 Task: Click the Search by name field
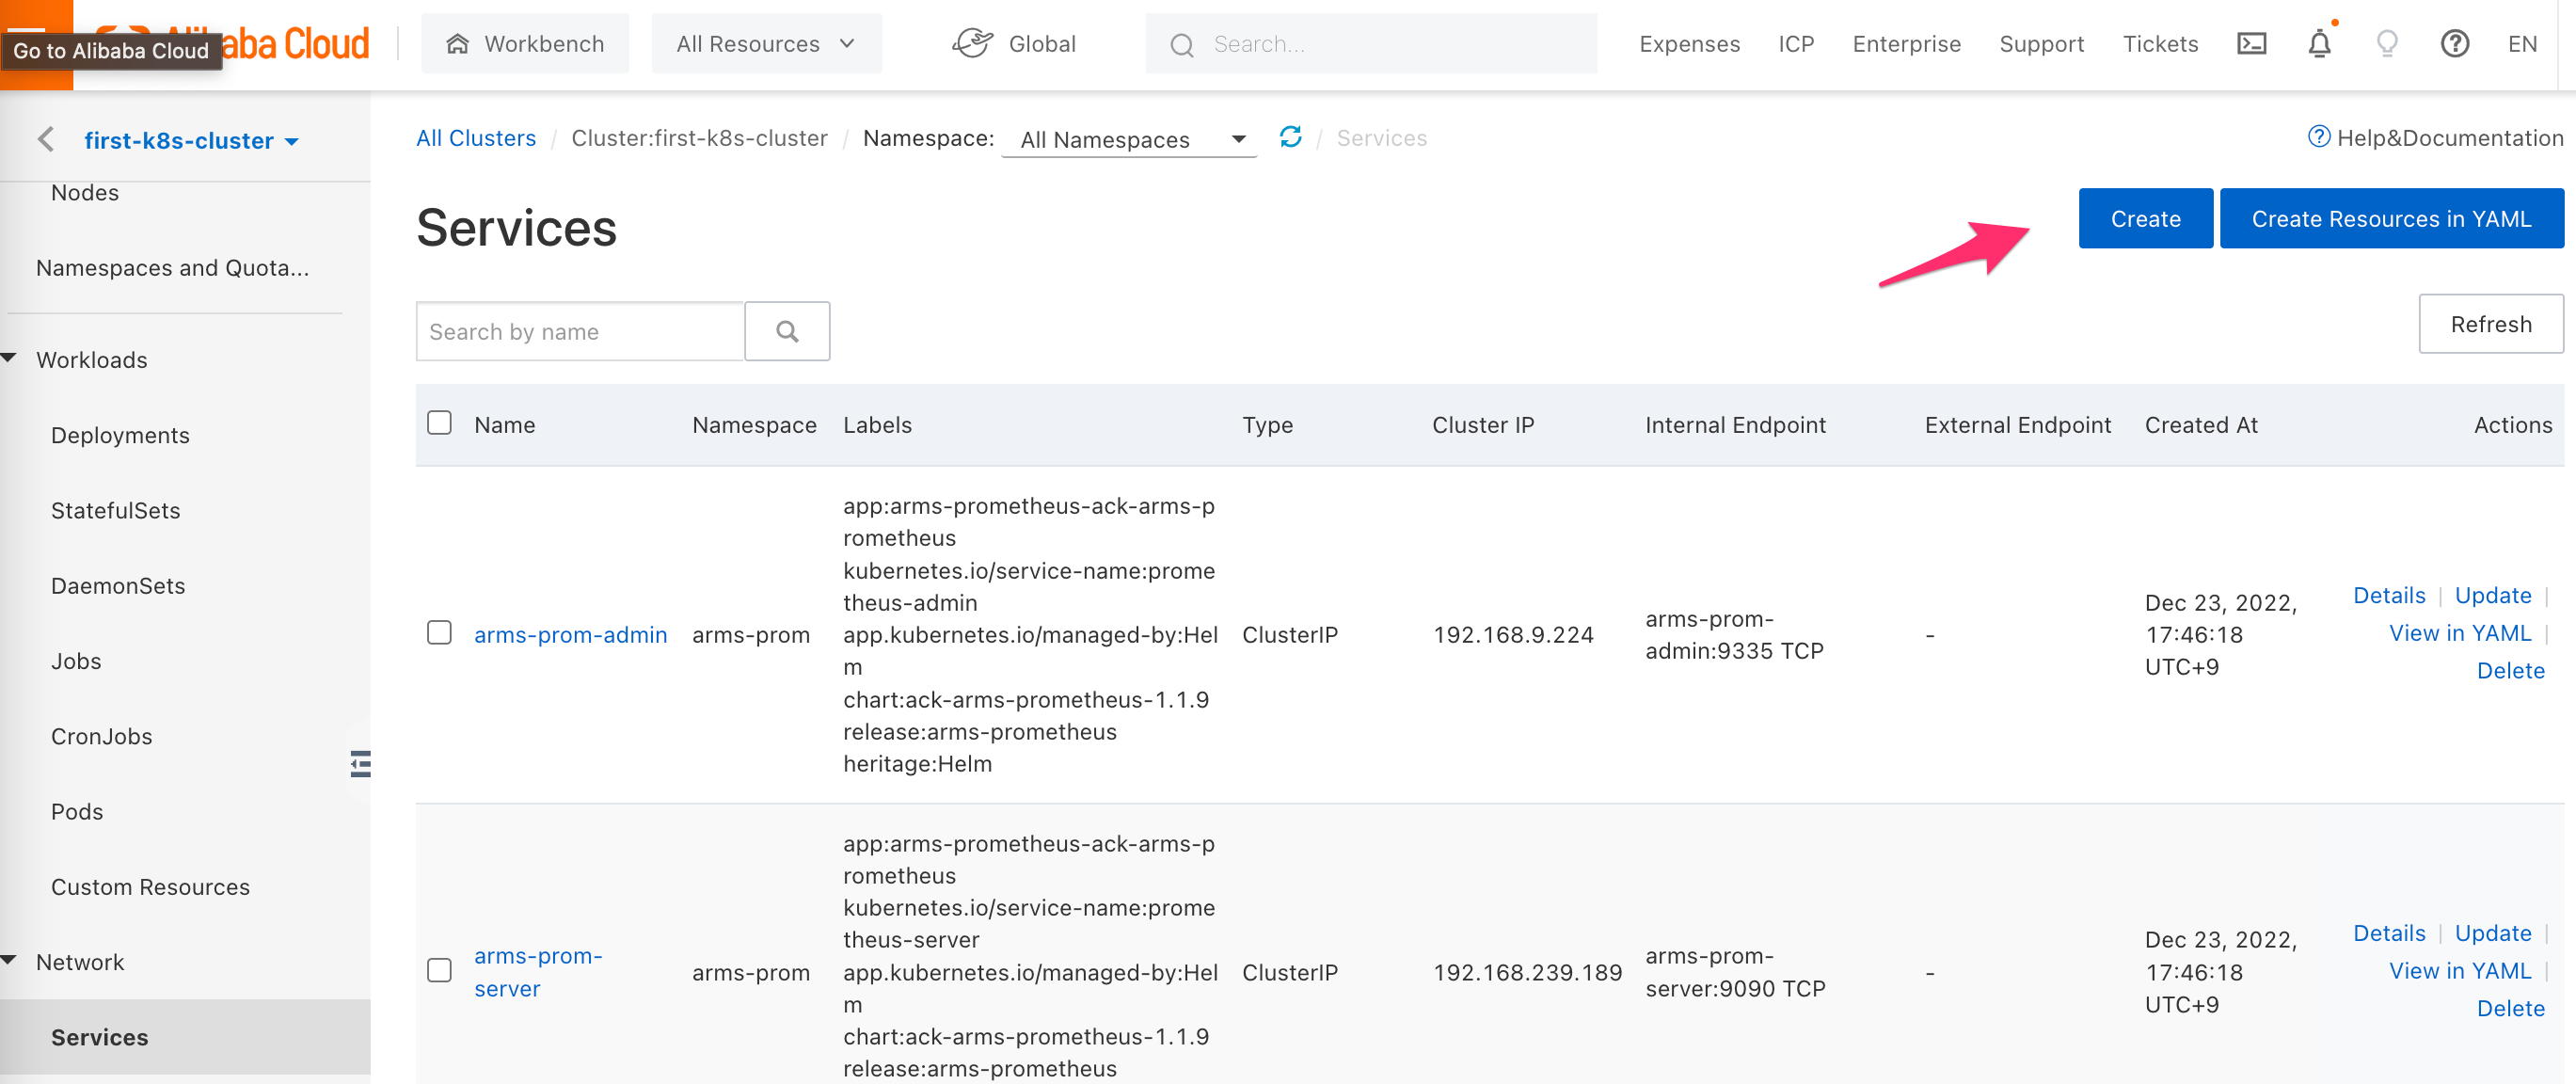(580, 331)
